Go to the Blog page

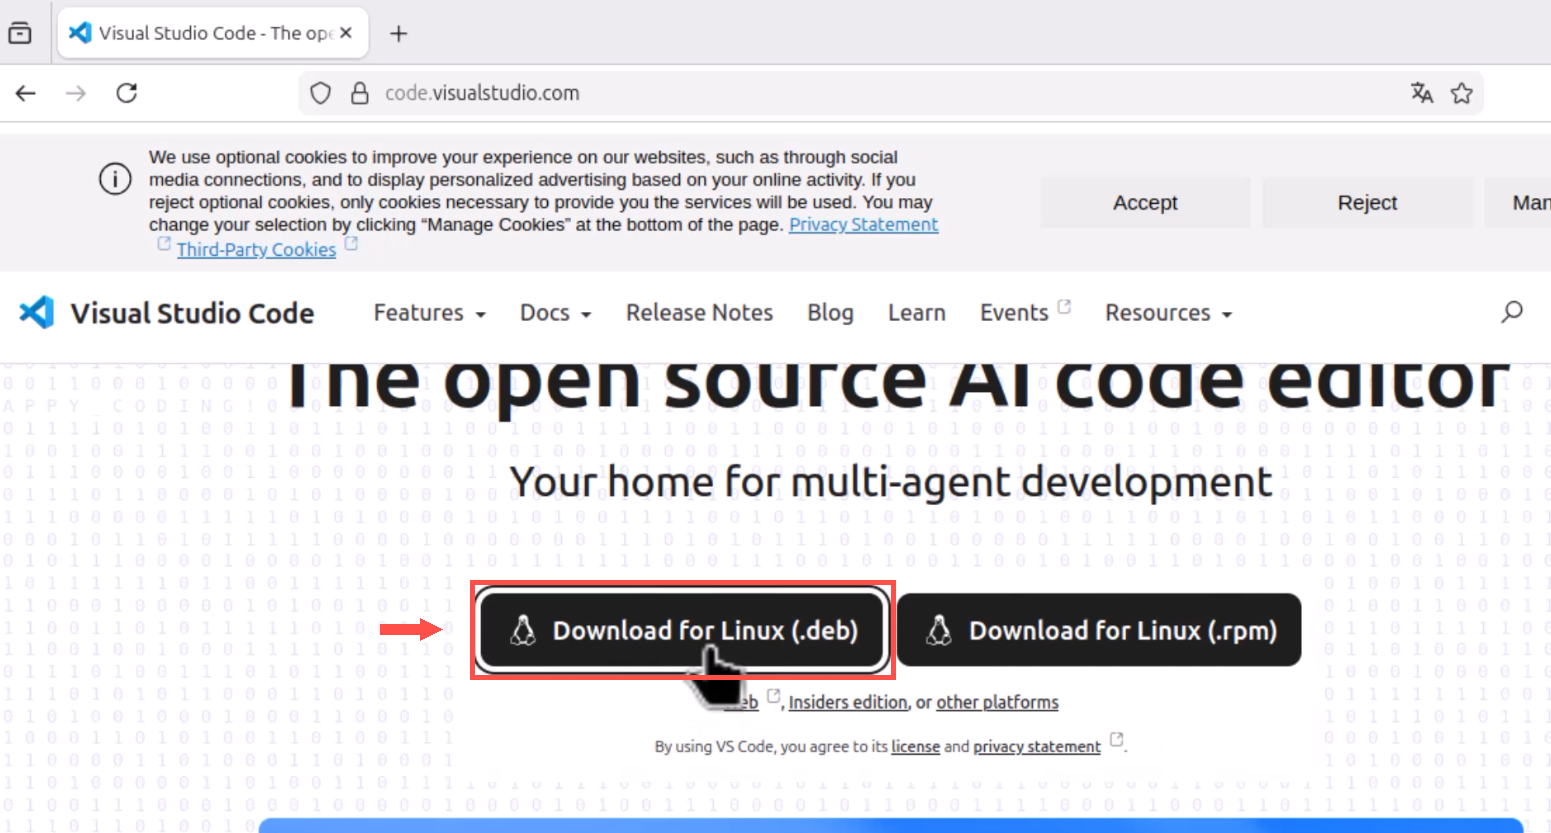[x=831, y=313]
